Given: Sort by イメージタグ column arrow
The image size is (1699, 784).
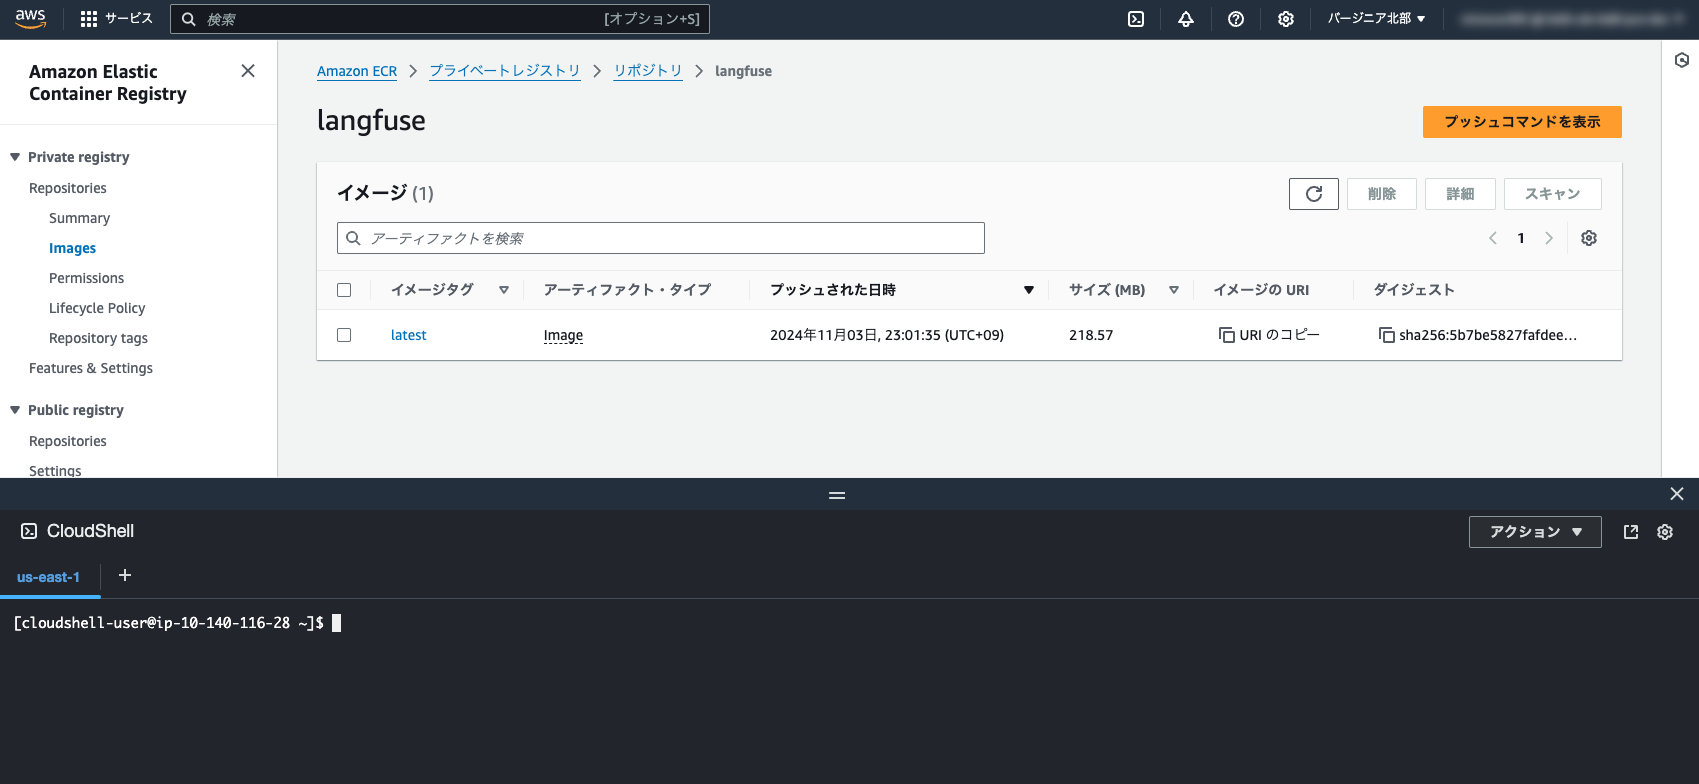Looking at the screenshot, I should coord(504,290).
